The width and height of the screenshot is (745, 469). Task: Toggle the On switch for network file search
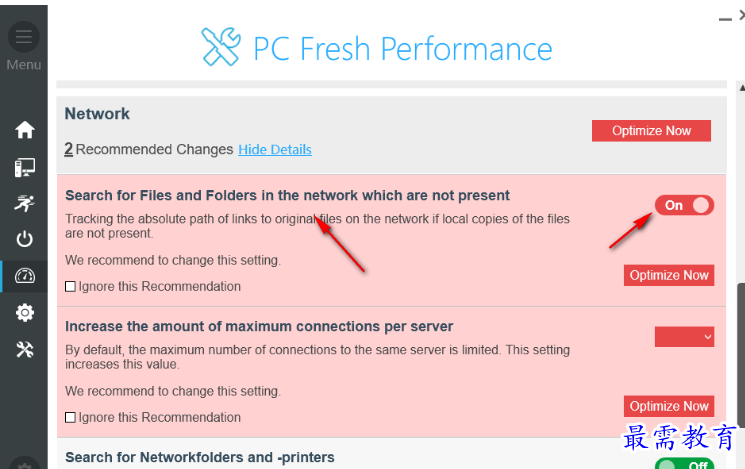pyautogui.click(x=684, y=205)
